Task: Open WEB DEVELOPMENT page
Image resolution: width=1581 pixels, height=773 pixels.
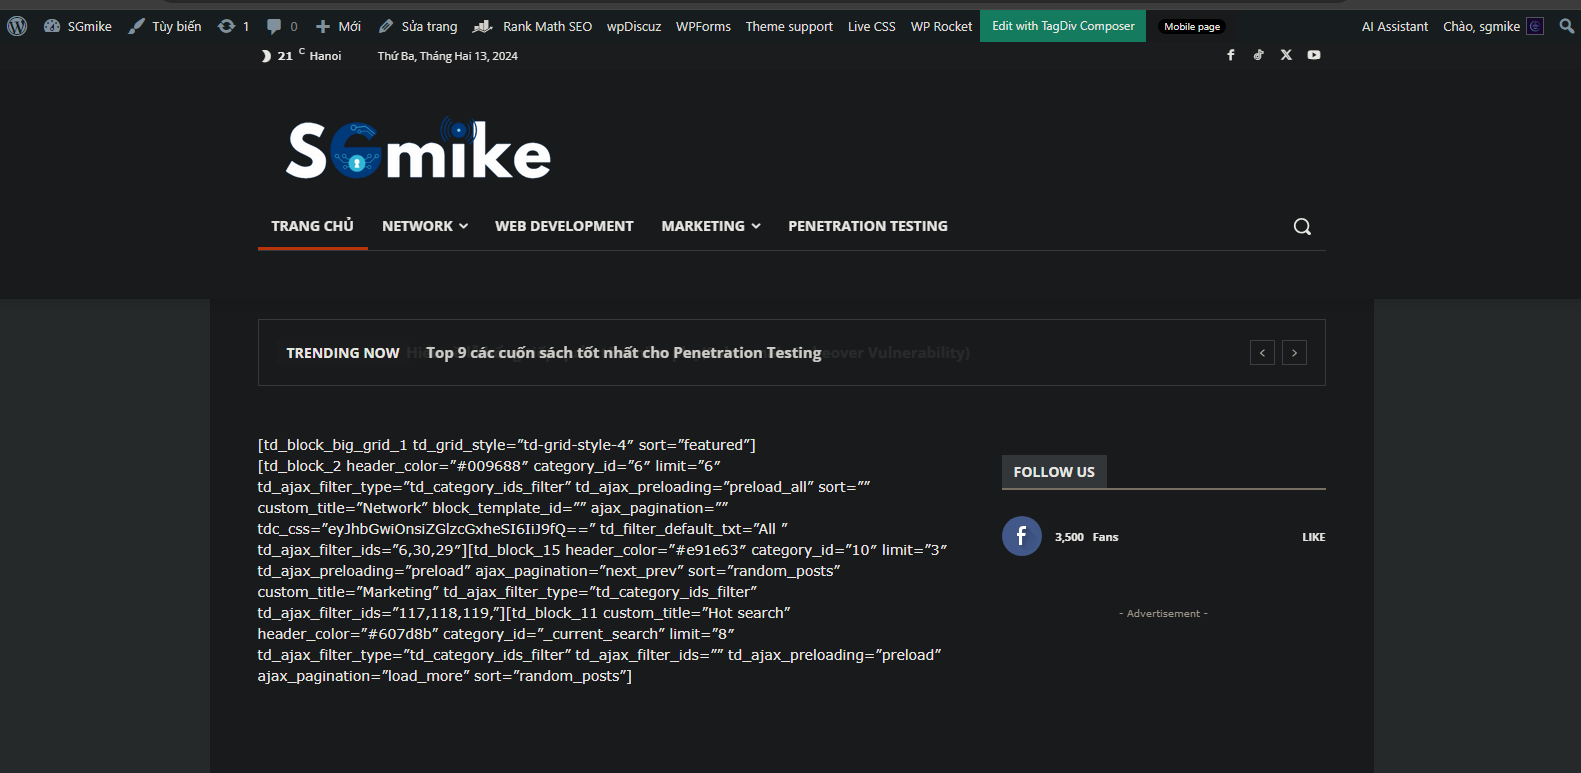Action: pyautogui.click(x=564, y=226)
